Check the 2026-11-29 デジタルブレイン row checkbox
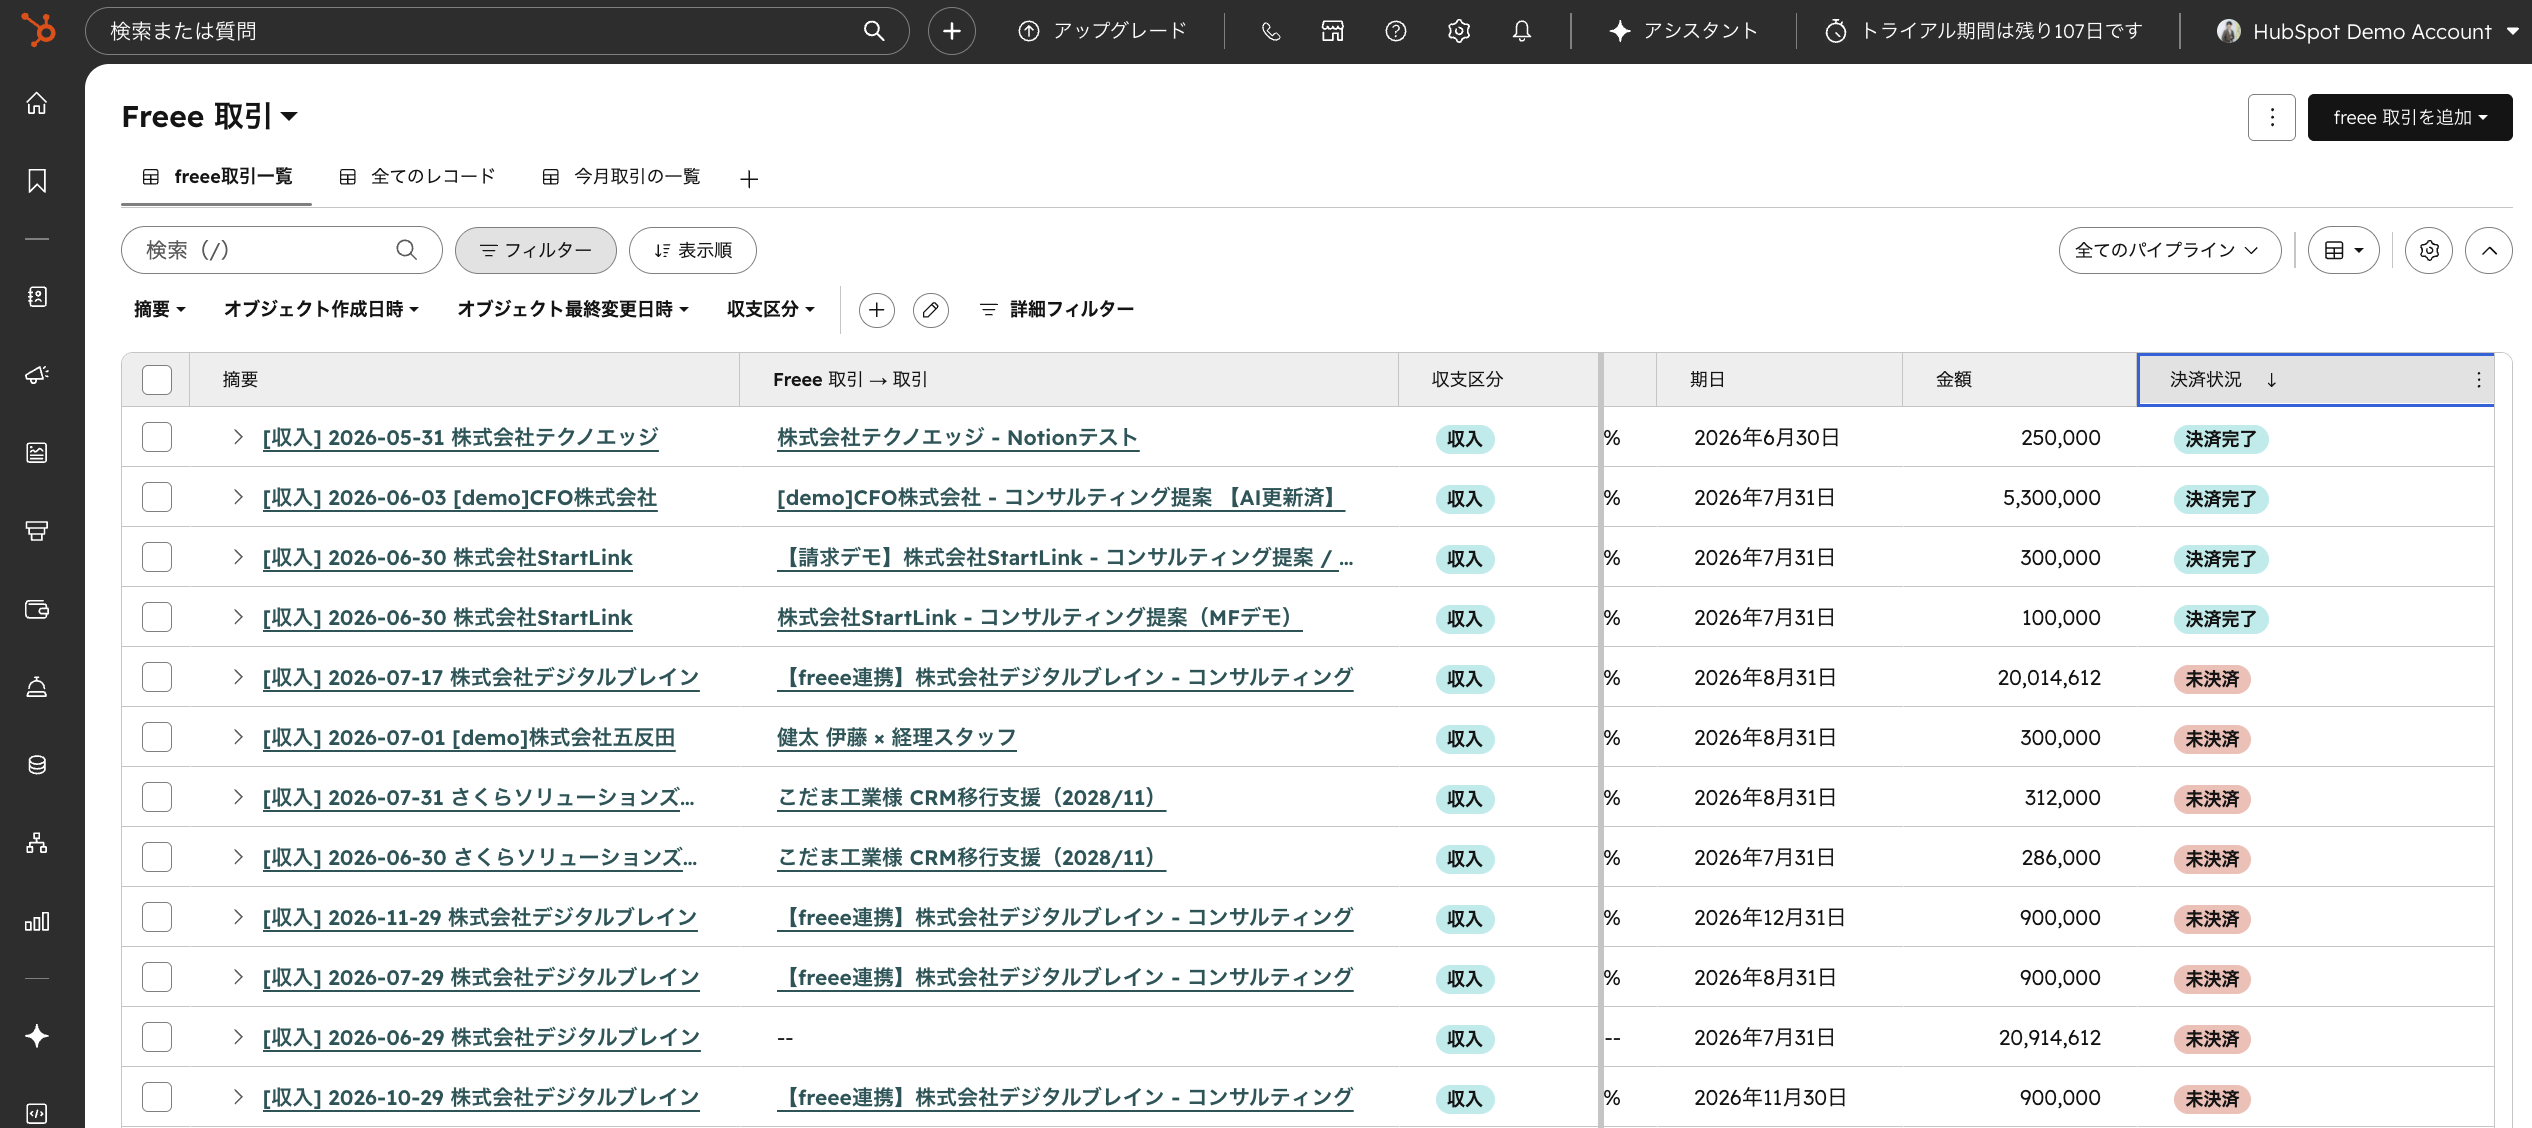Viewport: 2532px width, 1128px height. (157, 917)
